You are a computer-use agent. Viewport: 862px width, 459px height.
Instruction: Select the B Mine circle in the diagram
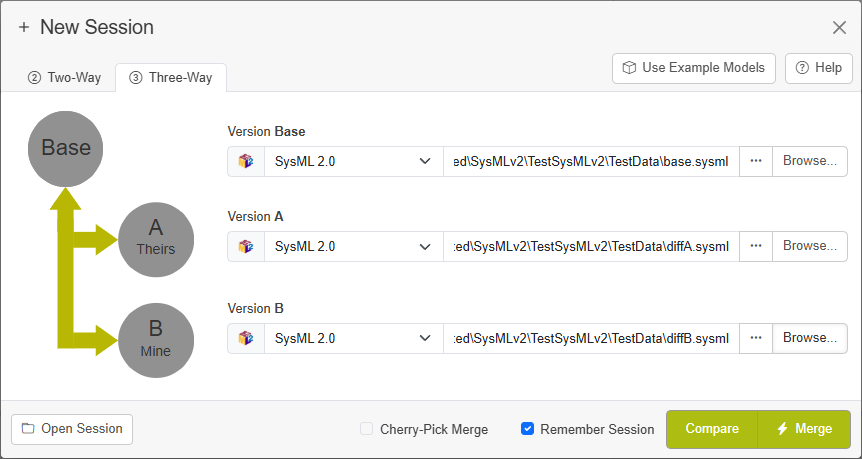click(156, 340)
